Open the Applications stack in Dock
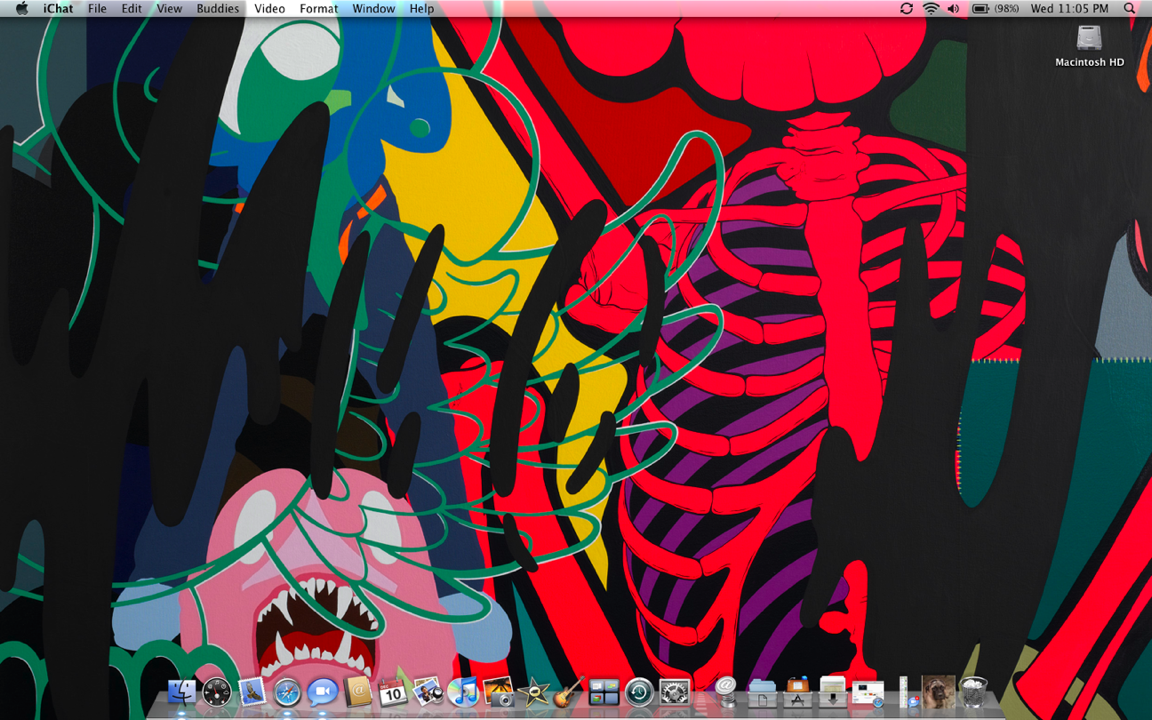Image resolution: width=1152 pixels, height=720 pixels. [x=797, y=692]
